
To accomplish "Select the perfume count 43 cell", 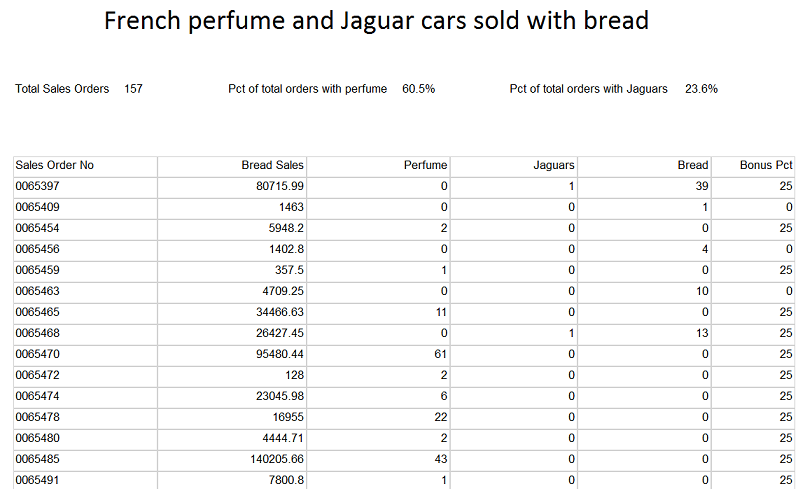I will coord(441,459).
